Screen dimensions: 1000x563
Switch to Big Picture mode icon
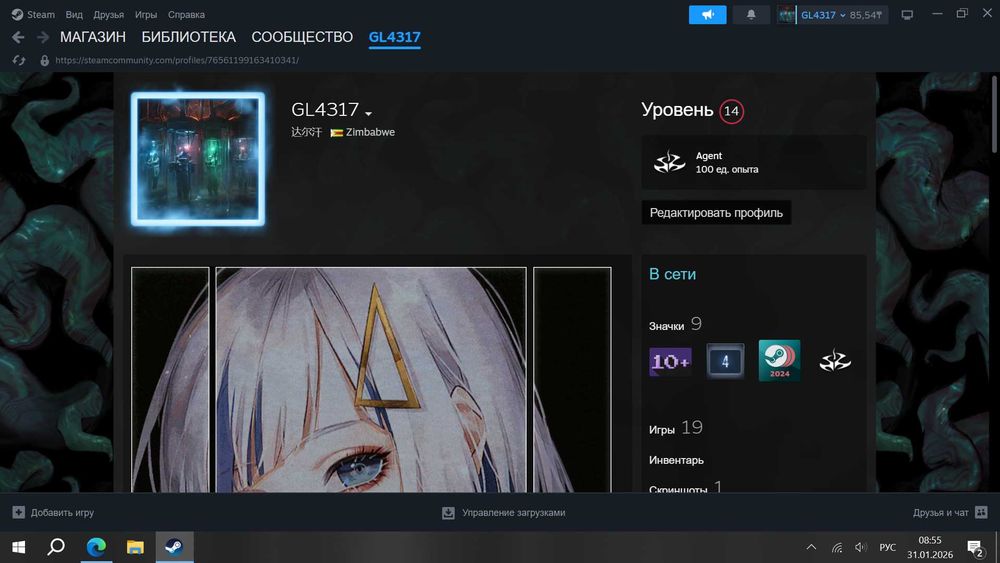coord(907,15)
